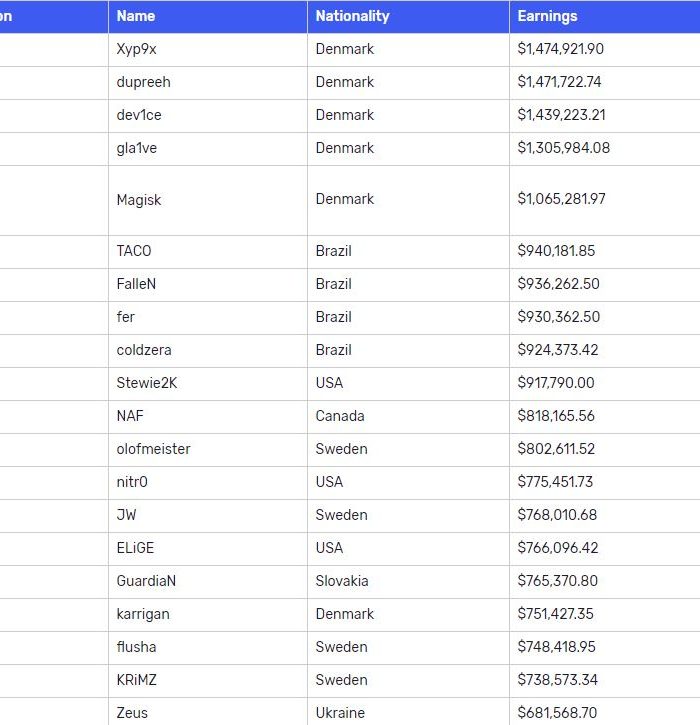Select the Magisk row name
Screen dimensions: 700x725
(x=139, y=200)
